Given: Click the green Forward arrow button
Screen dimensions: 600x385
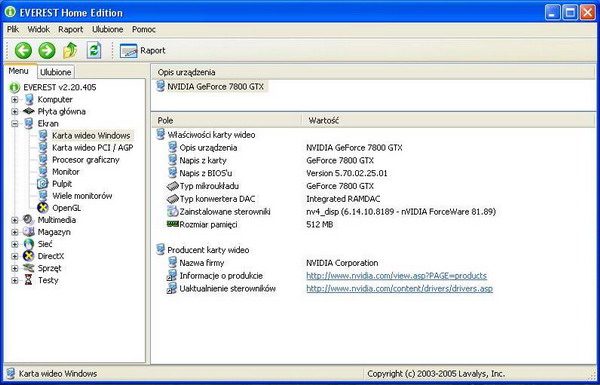Looking at the screenshot, I should tap(47, 51).
